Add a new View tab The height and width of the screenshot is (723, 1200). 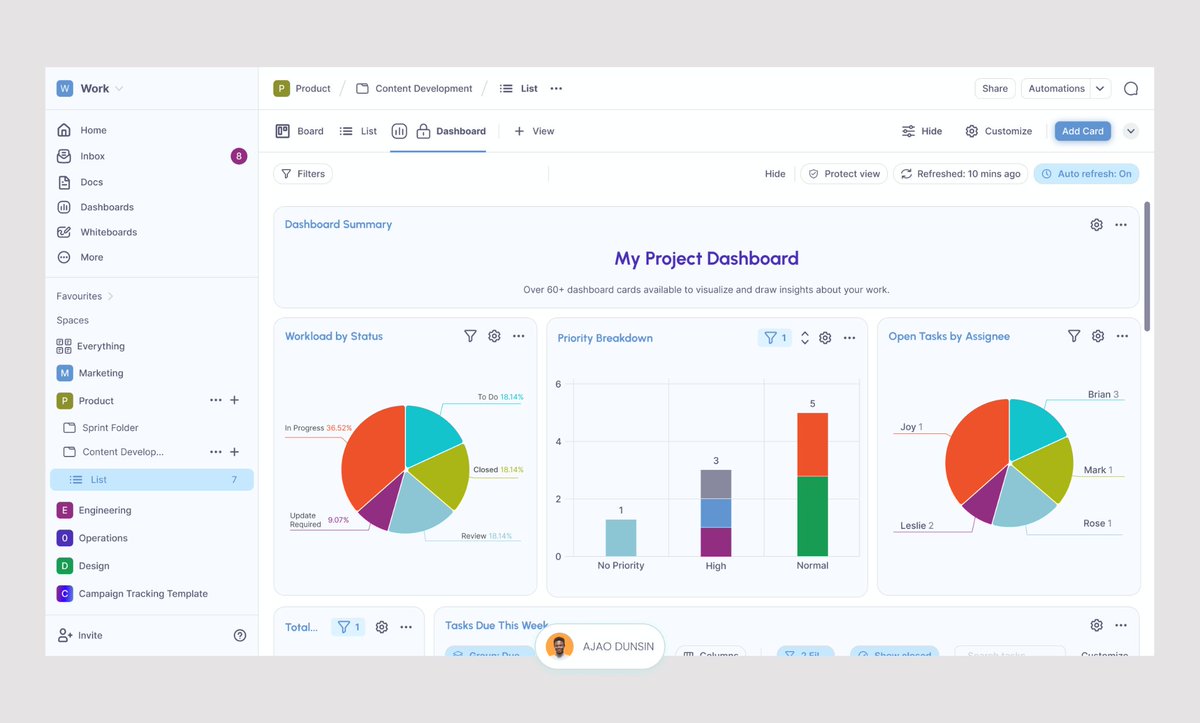point(534,131)
